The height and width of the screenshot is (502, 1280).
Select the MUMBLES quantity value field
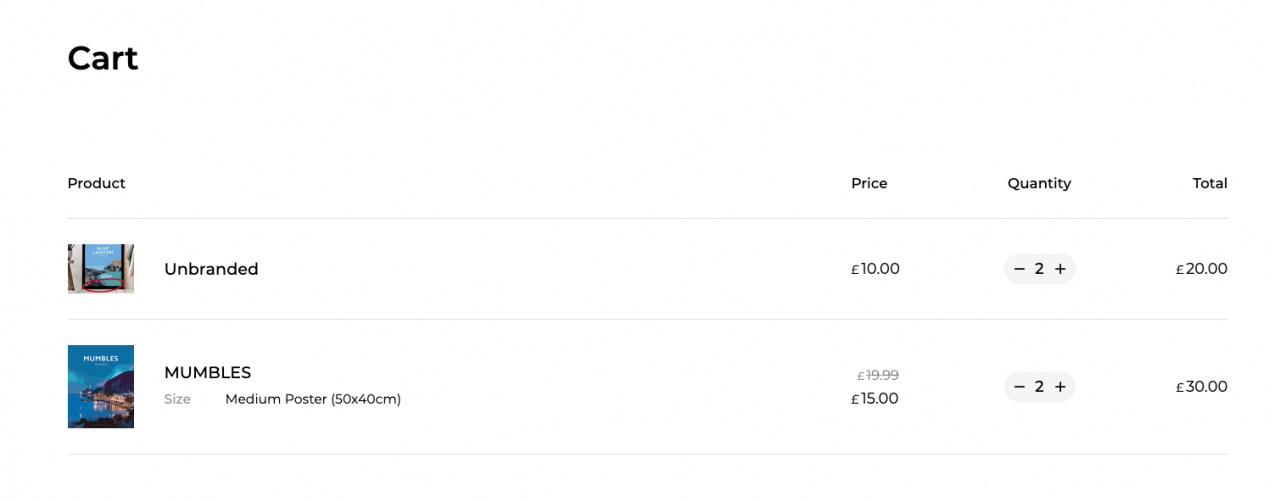(x=1039, y=387)
